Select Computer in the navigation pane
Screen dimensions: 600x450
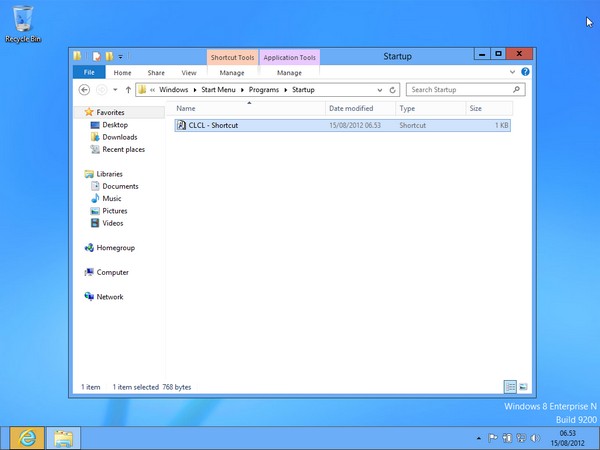[106, 272]
